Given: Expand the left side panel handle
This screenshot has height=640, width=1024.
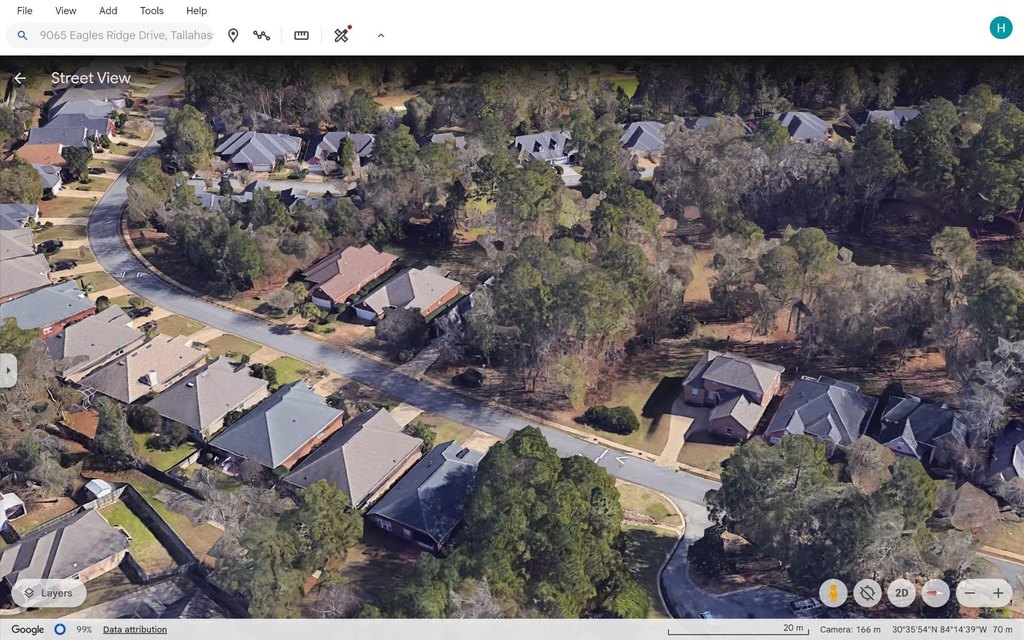Looking at the screenshot, I should pyautogui.click(x=8, y=370).
